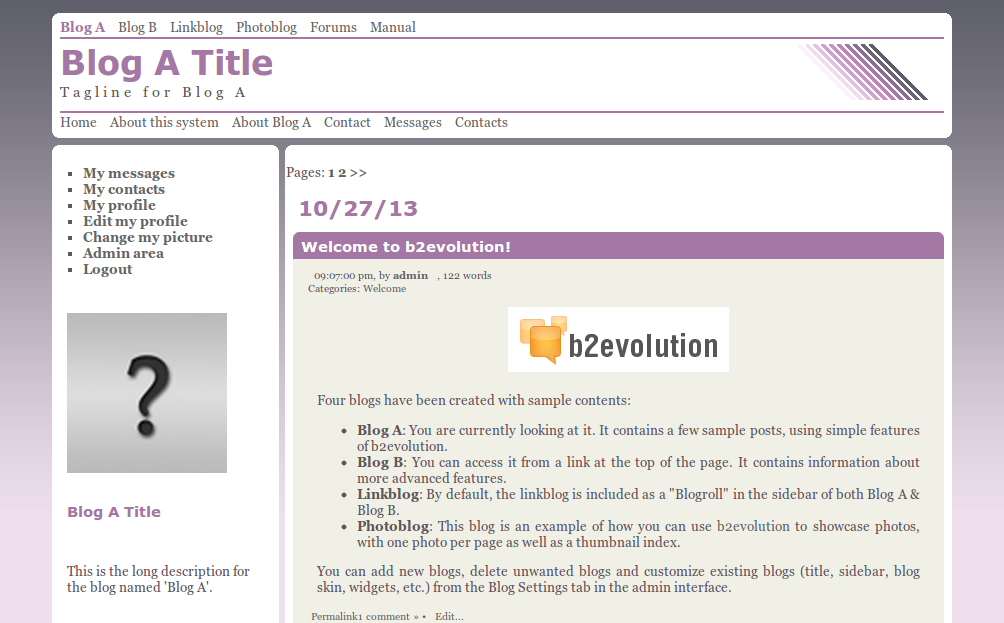Switch to Blog B tab

[137, 28]
